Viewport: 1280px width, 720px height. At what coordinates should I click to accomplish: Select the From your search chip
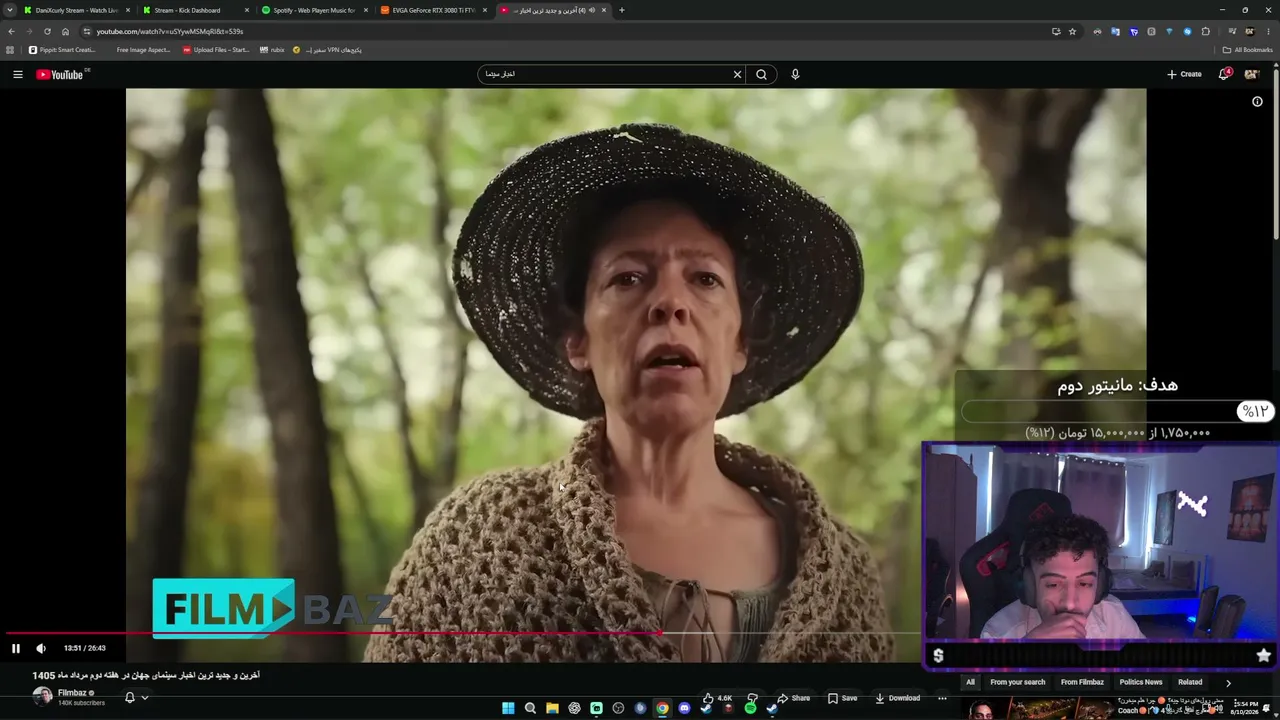1017,682
